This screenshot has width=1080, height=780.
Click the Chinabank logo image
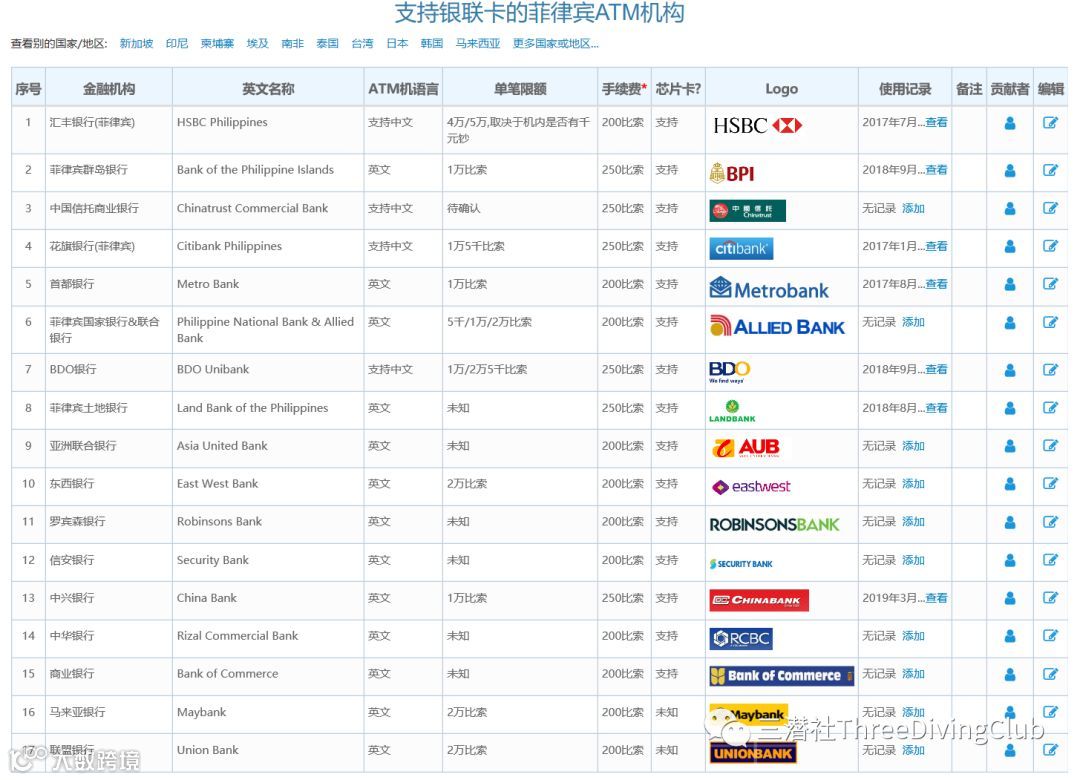pos(759,600)
